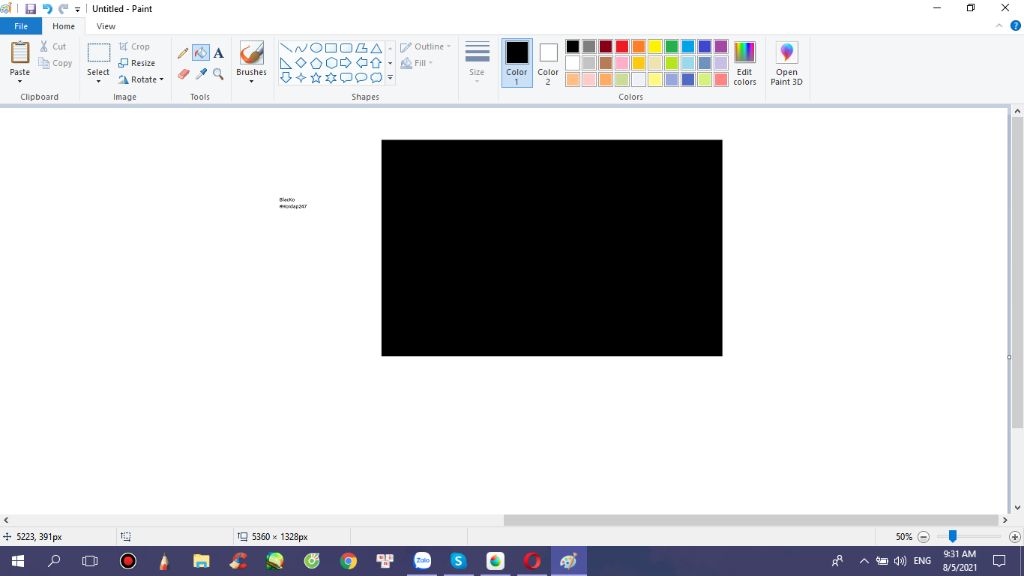Screen dimensions: 1024x576
Task: Choose the Rounded rectangular callout shape
Action: point(346,78)
